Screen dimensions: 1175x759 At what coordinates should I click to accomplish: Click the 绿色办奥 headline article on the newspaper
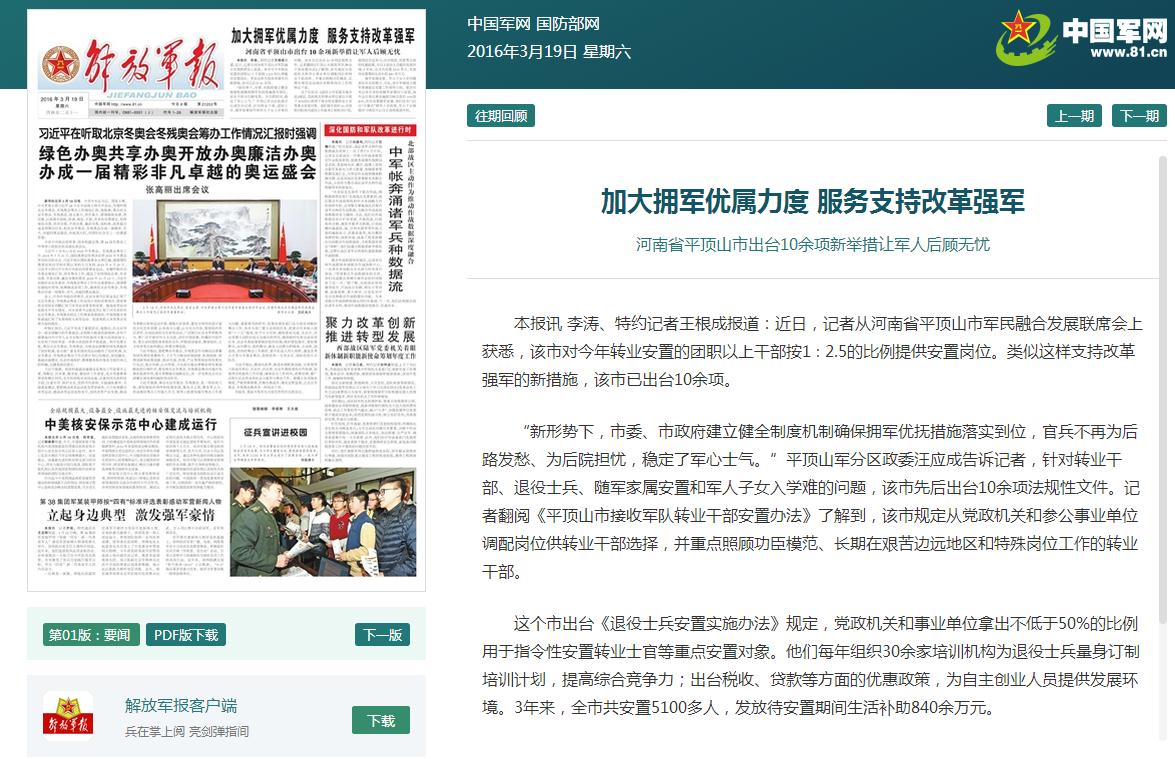click(x=177, y=162)
